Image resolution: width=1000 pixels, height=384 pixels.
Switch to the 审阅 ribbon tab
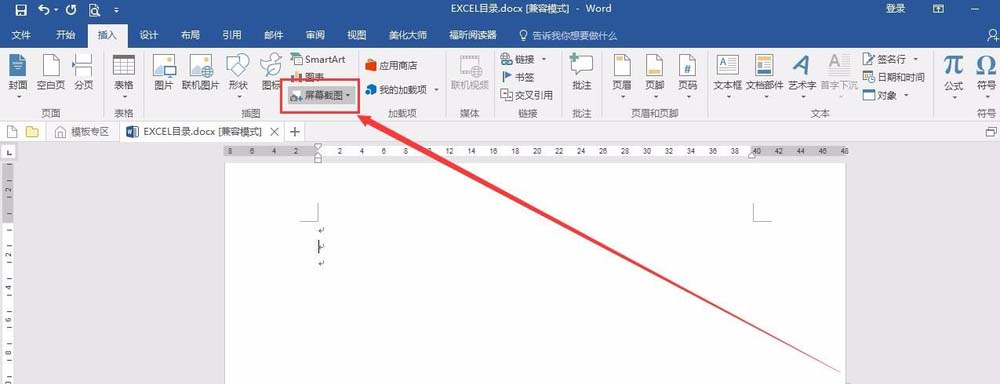[x=315, y=35]
